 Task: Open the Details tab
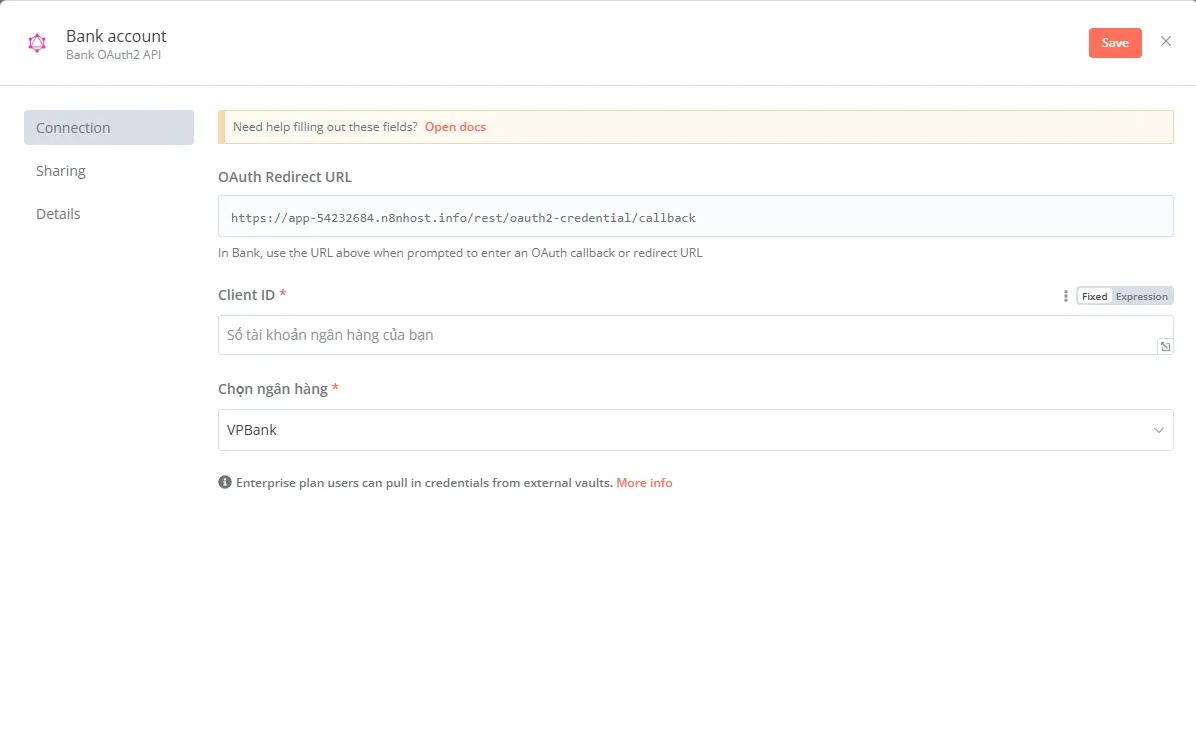58,214
